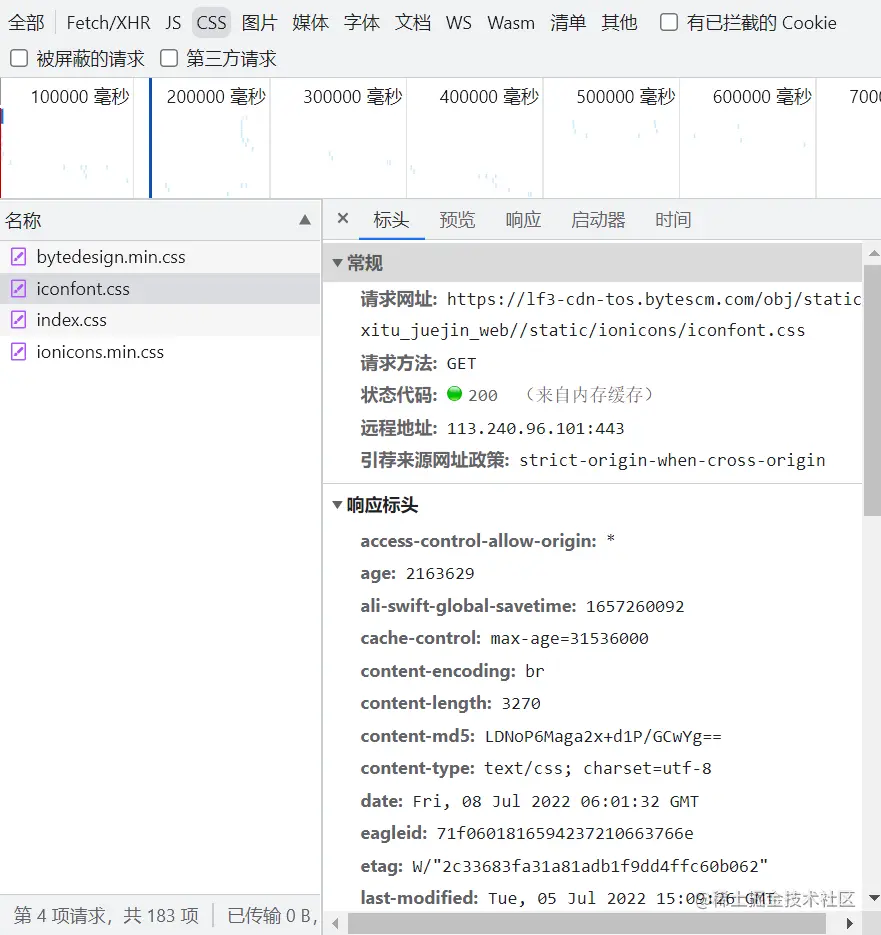The height and width of the screenshot is (935, 881).
Task: Filter requests by Fetch/XHR
Action: click(x=109, y=23)
